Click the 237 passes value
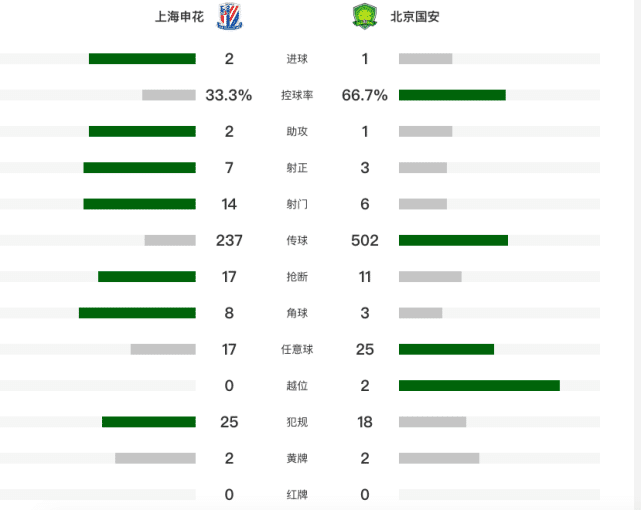This screenshot has width=641, height=510. coord(230,240)
